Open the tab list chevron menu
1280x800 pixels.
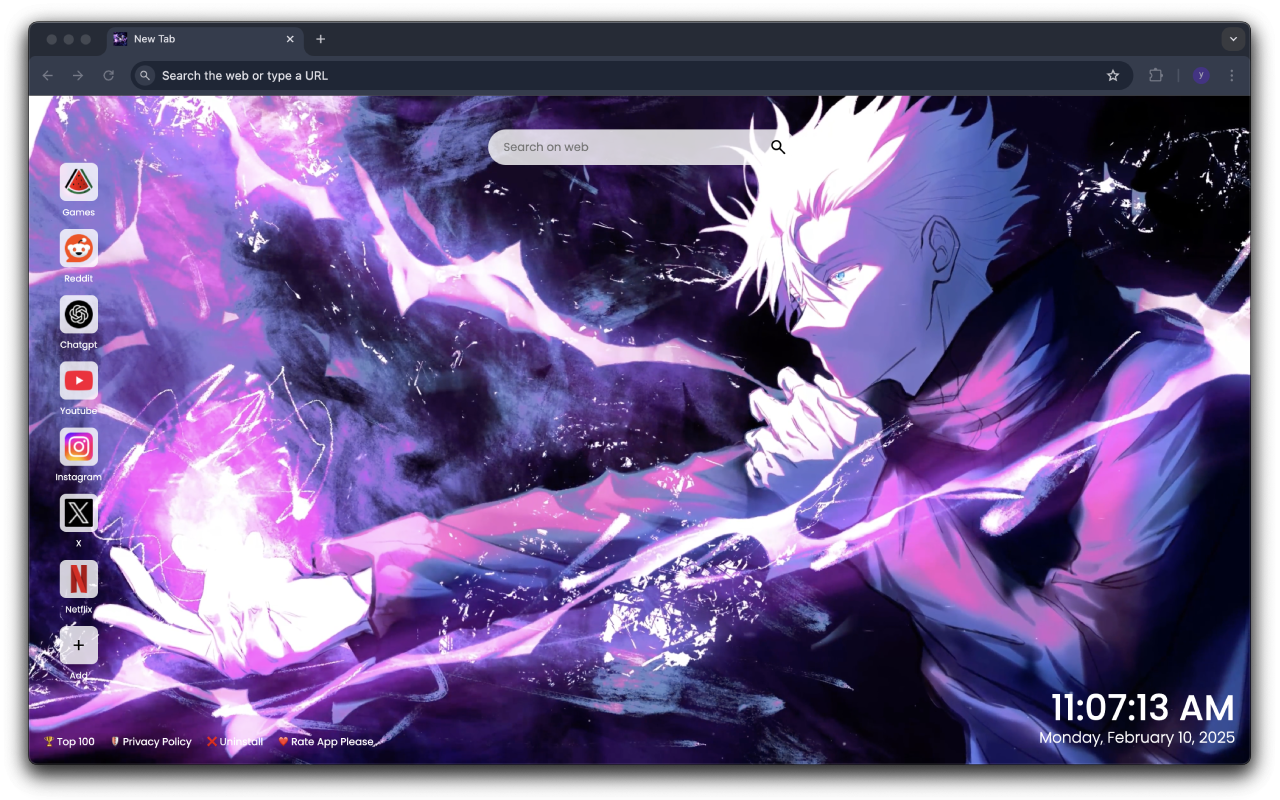click(1233, 39)
